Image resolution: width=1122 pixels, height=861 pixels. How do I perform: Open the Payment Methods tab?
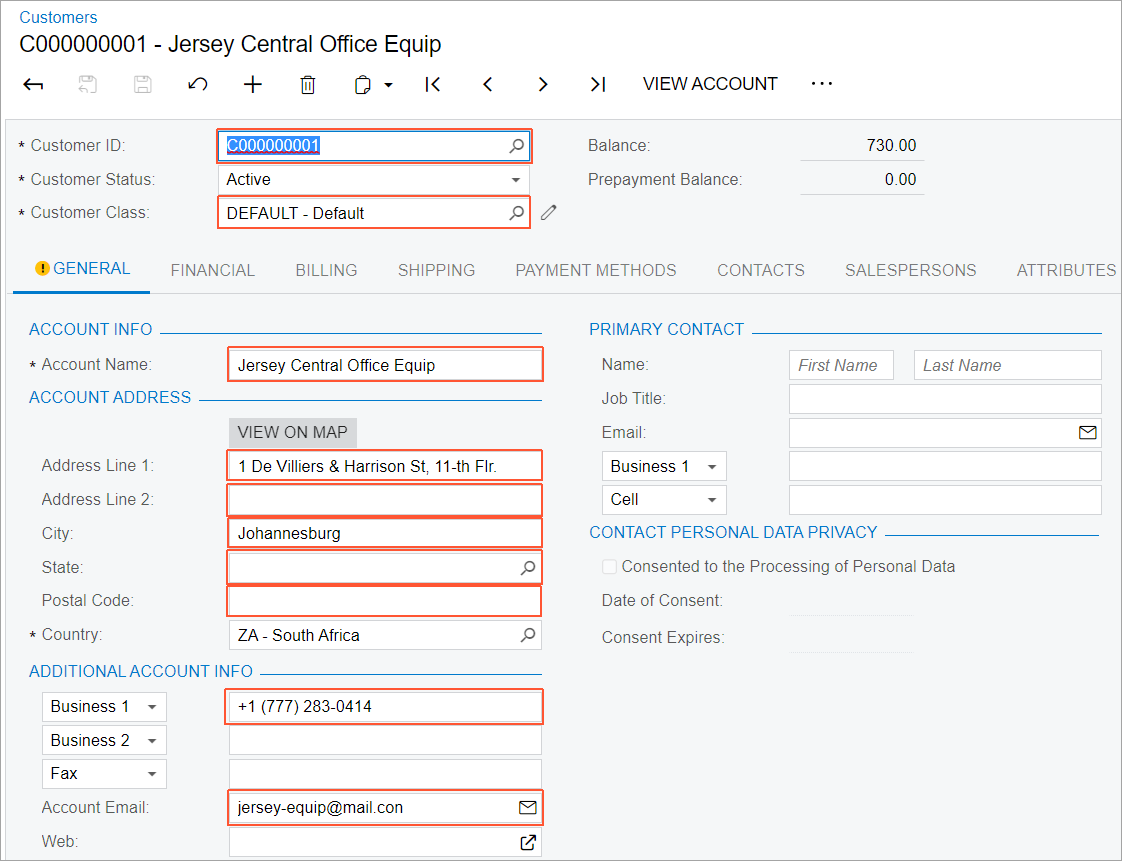(x=596, y=270)
